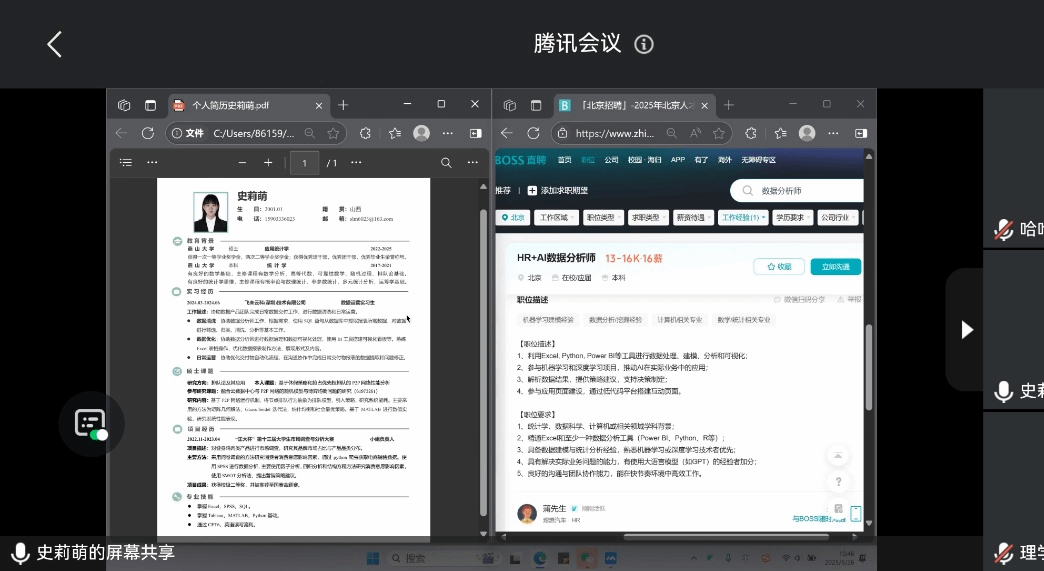Add zhipin page to favorites star
Screen dimensions: 1044x571
(718, 133)
